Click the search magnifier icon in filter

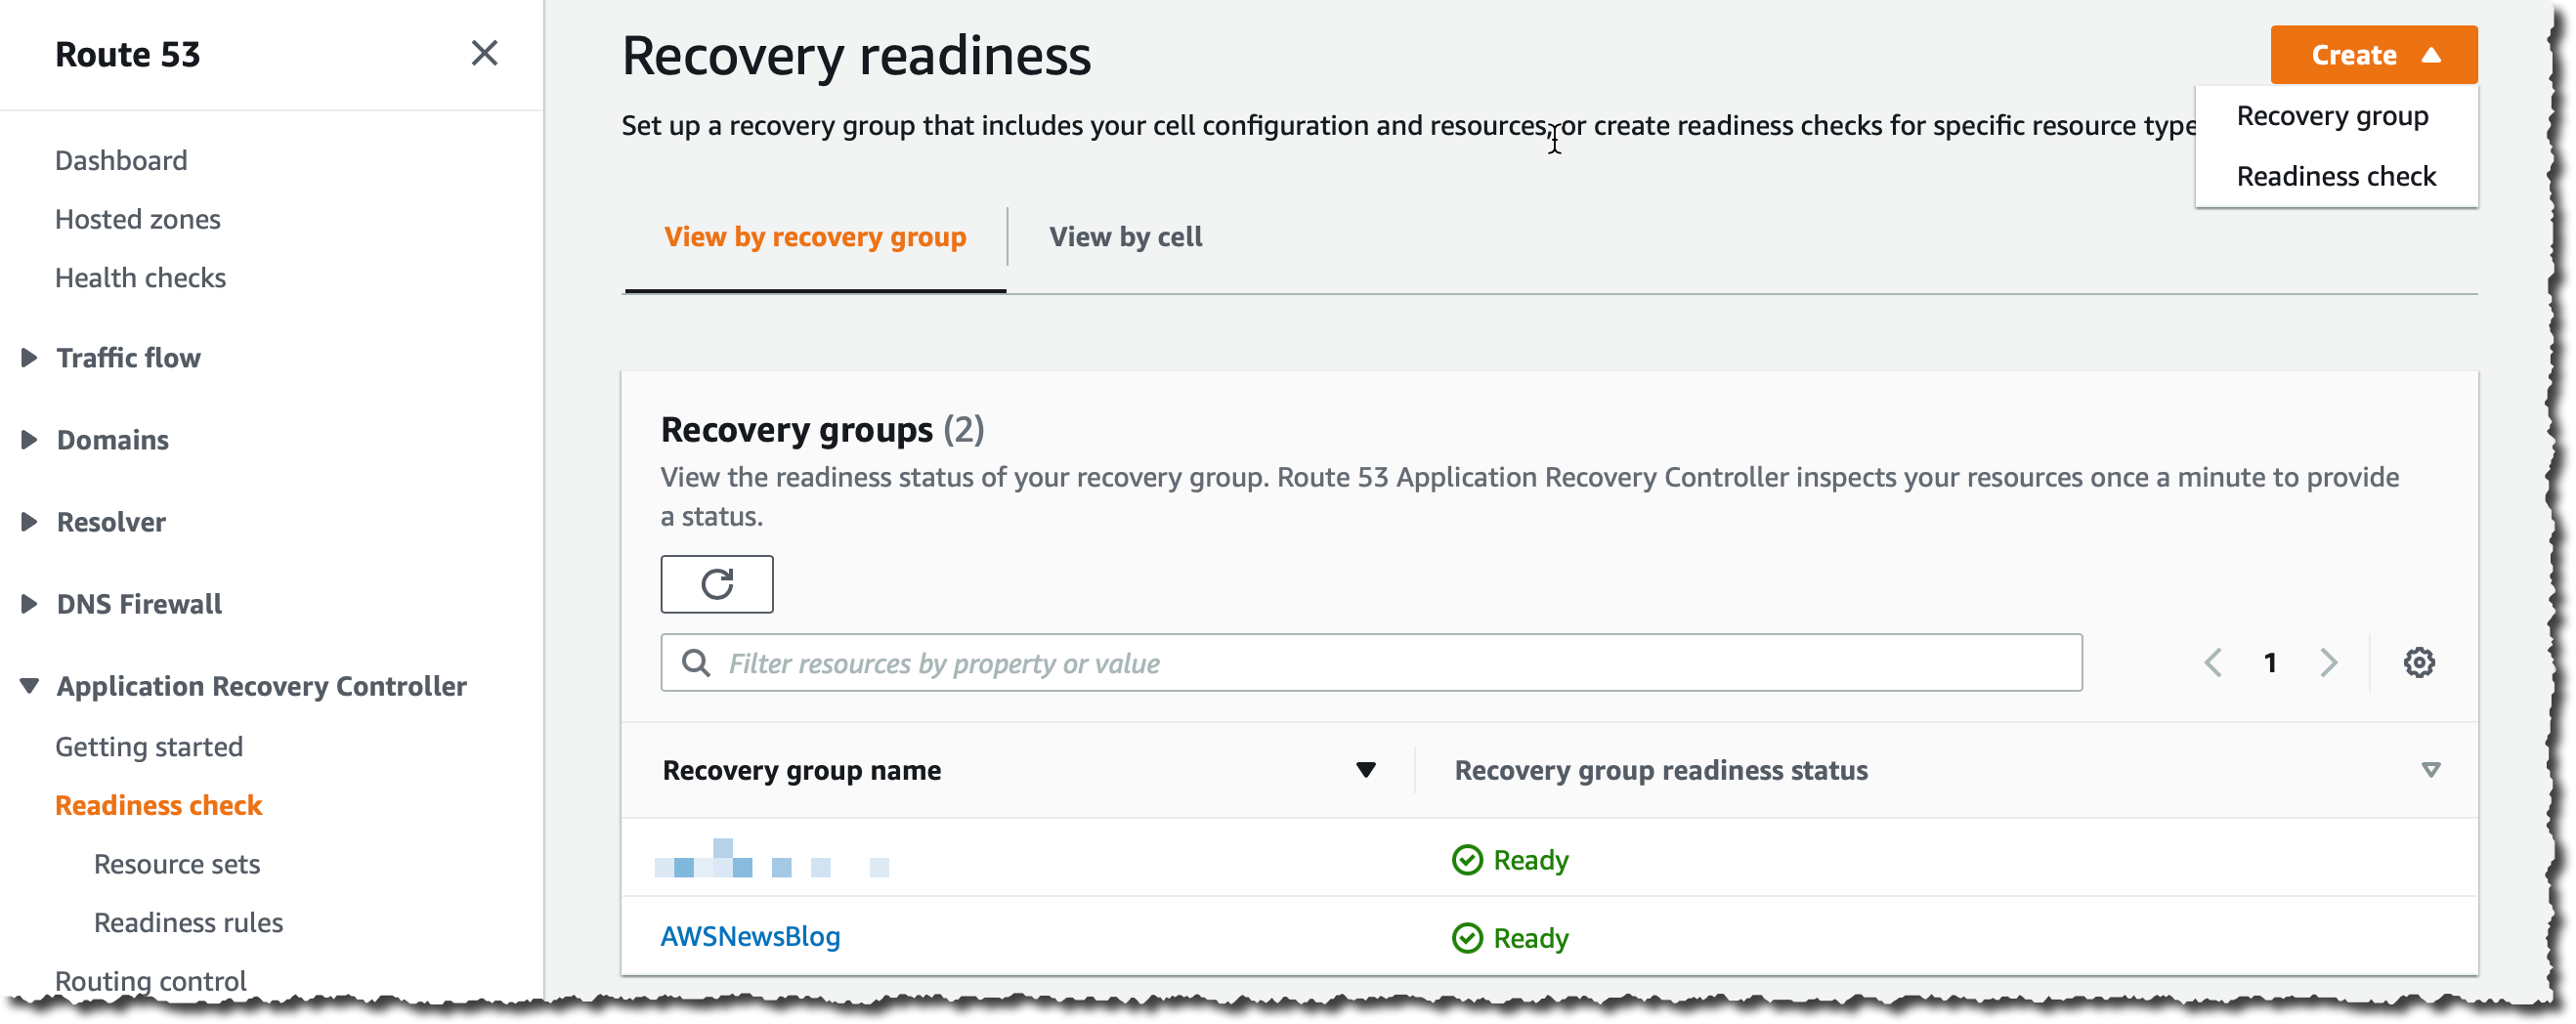click(695, 662)
